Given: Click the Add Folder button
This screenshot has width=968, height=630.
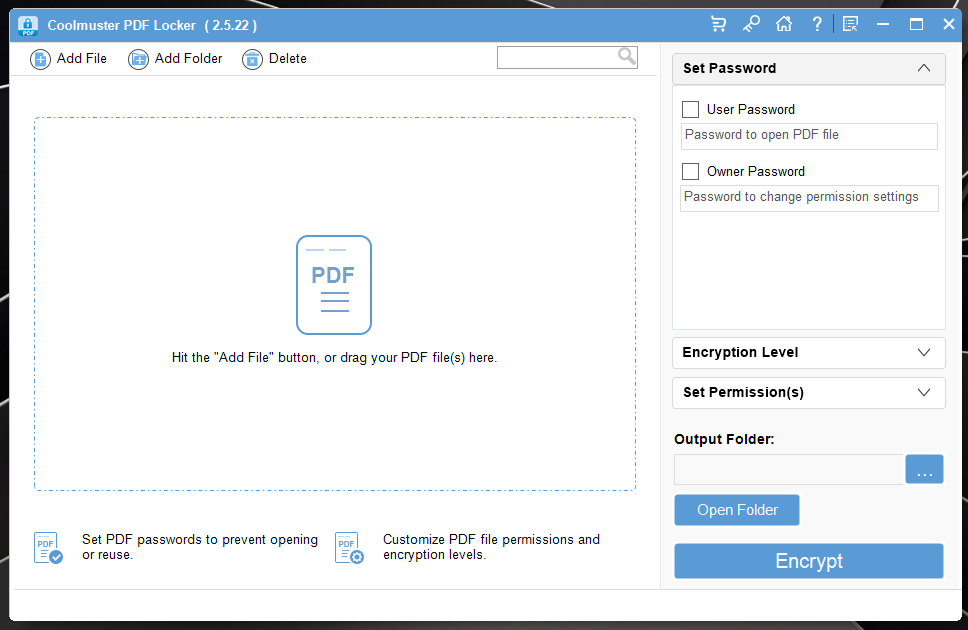Looking at the screenshot, I should pos(175,59).
